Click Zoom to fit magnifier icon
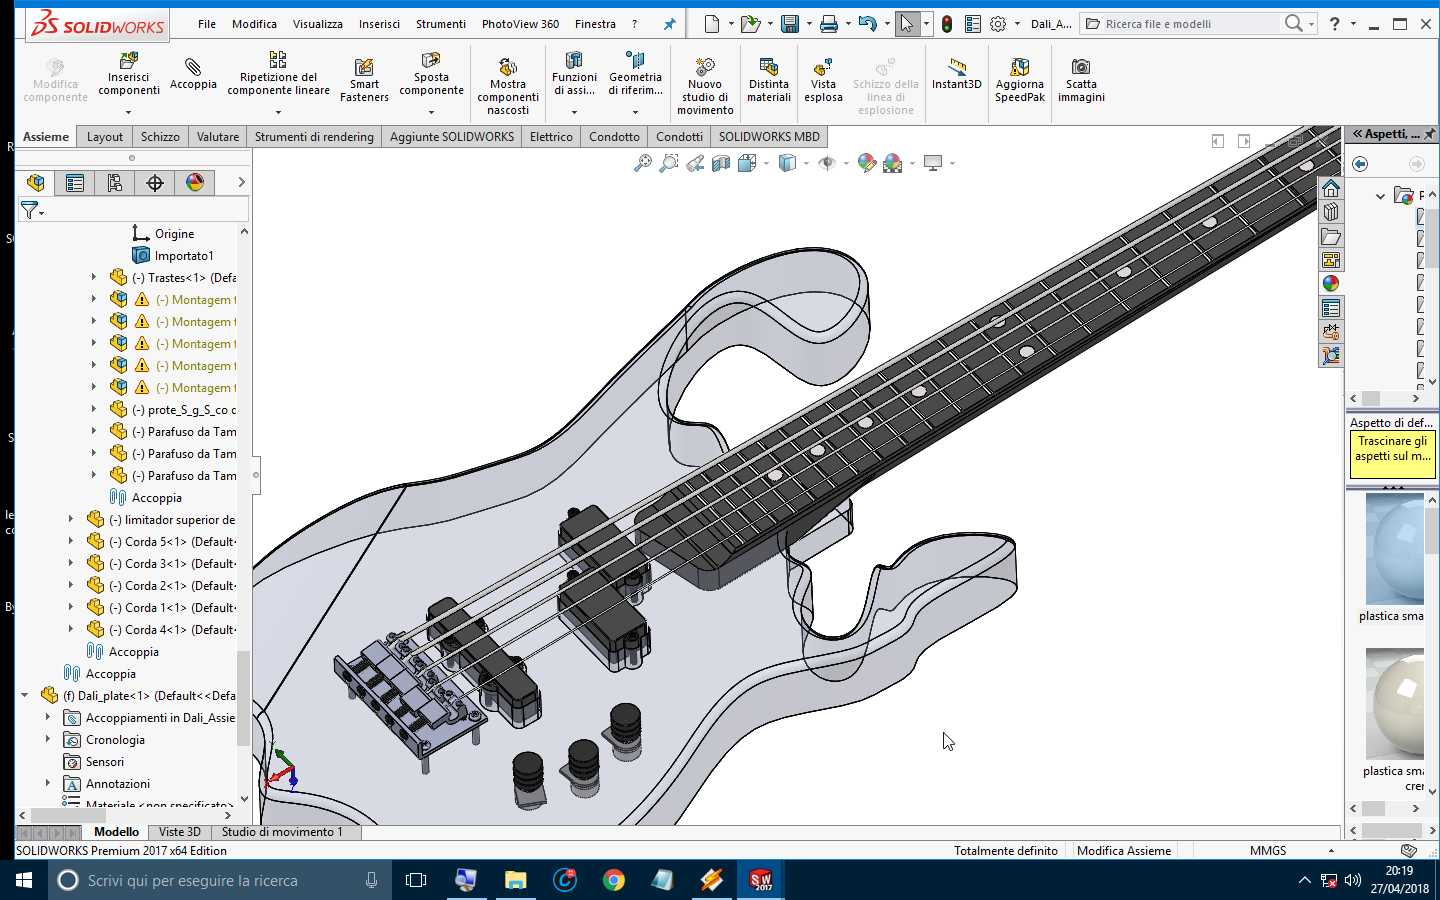The image size is (1440, 900). pyautogui.click(x=642, y=163)
